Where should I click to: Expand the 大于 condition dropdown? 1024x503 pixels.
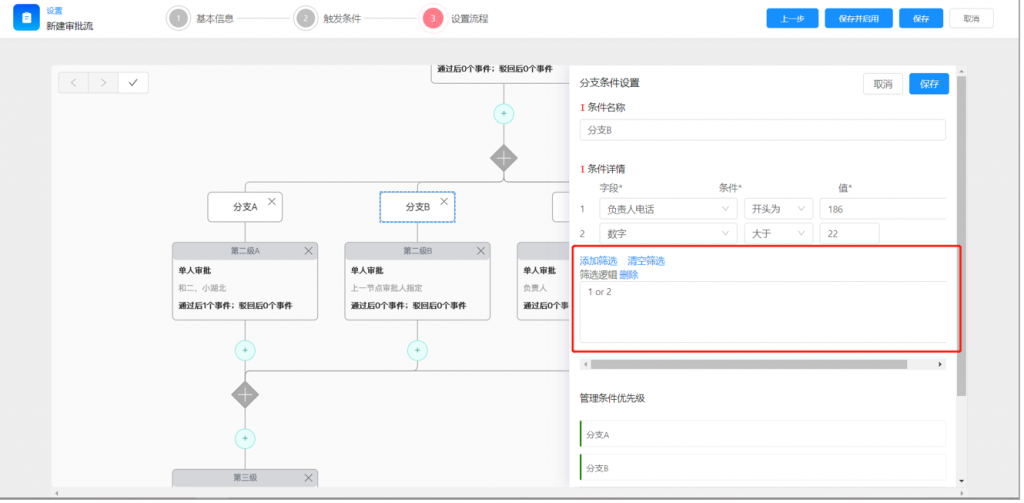coord(776,233)
